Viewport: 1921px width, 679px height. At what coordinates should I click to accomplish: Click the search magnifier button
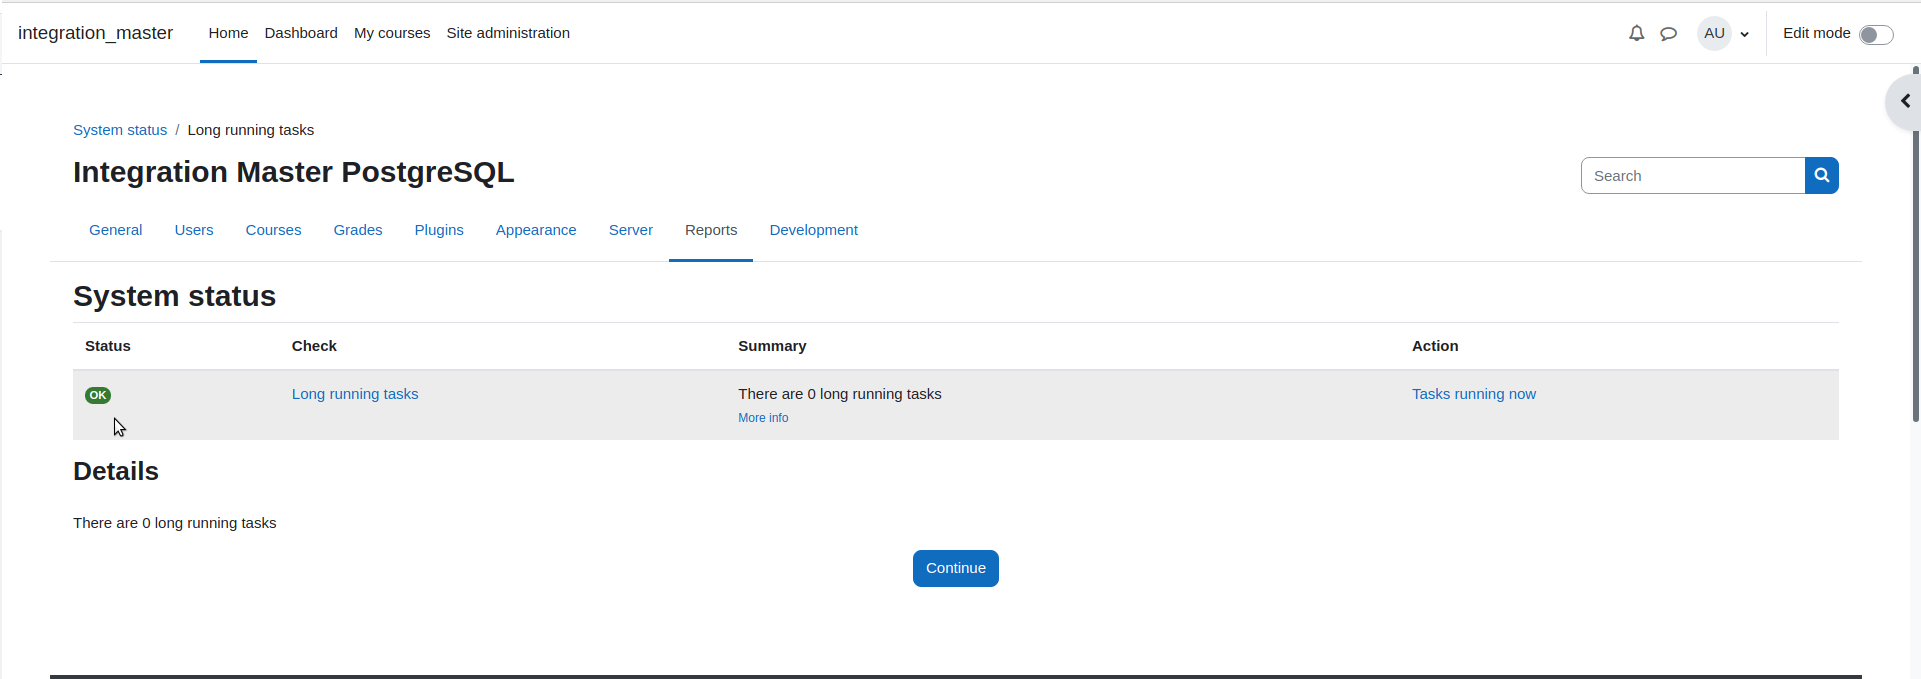pos(1822,176)
